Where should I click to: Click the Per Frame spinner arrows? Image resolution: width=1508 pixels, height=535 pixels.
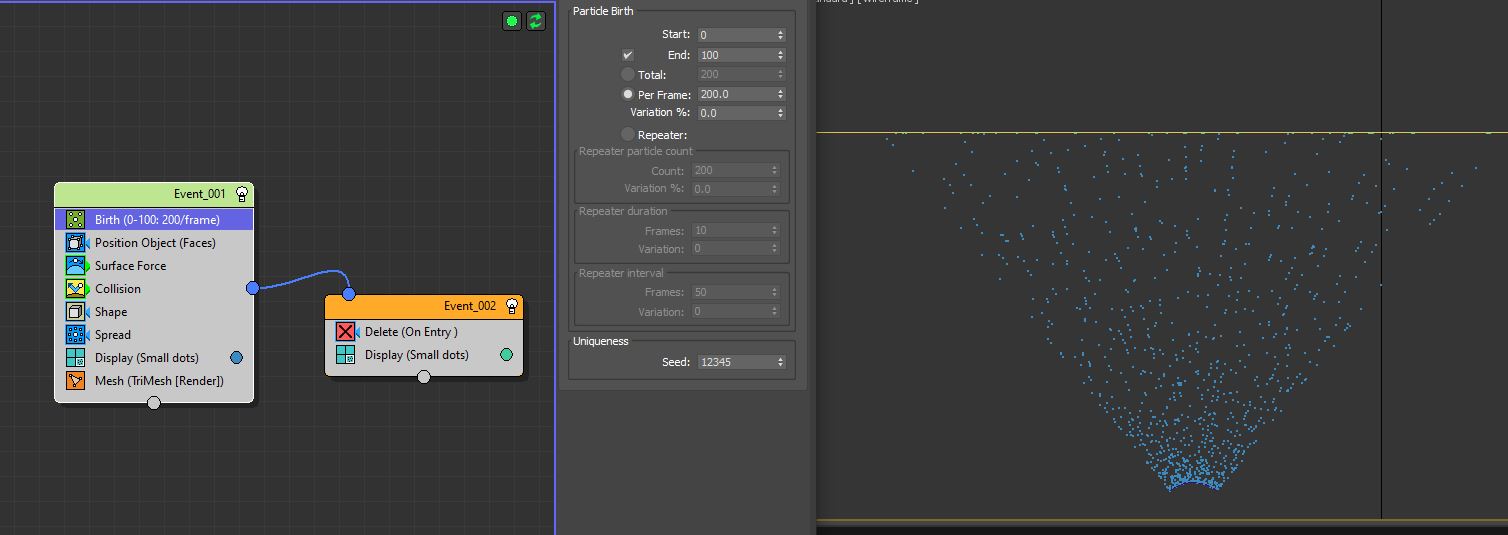[780, 94]
